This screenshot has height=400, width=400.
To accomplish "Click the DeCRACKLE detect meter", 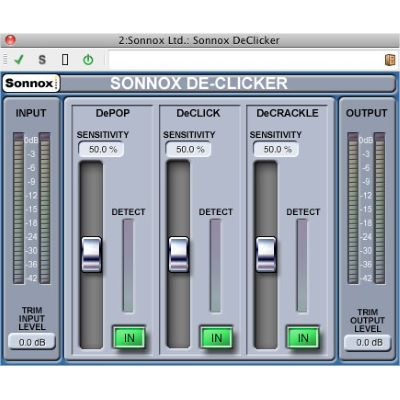I will point(302,266).
